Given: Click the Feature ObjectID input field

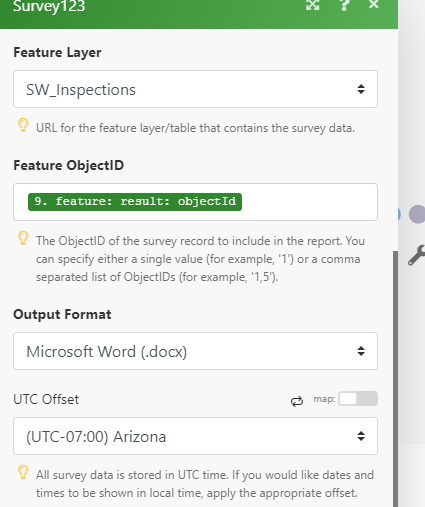Looking at the screenshot, I should [x=195, y=202].
